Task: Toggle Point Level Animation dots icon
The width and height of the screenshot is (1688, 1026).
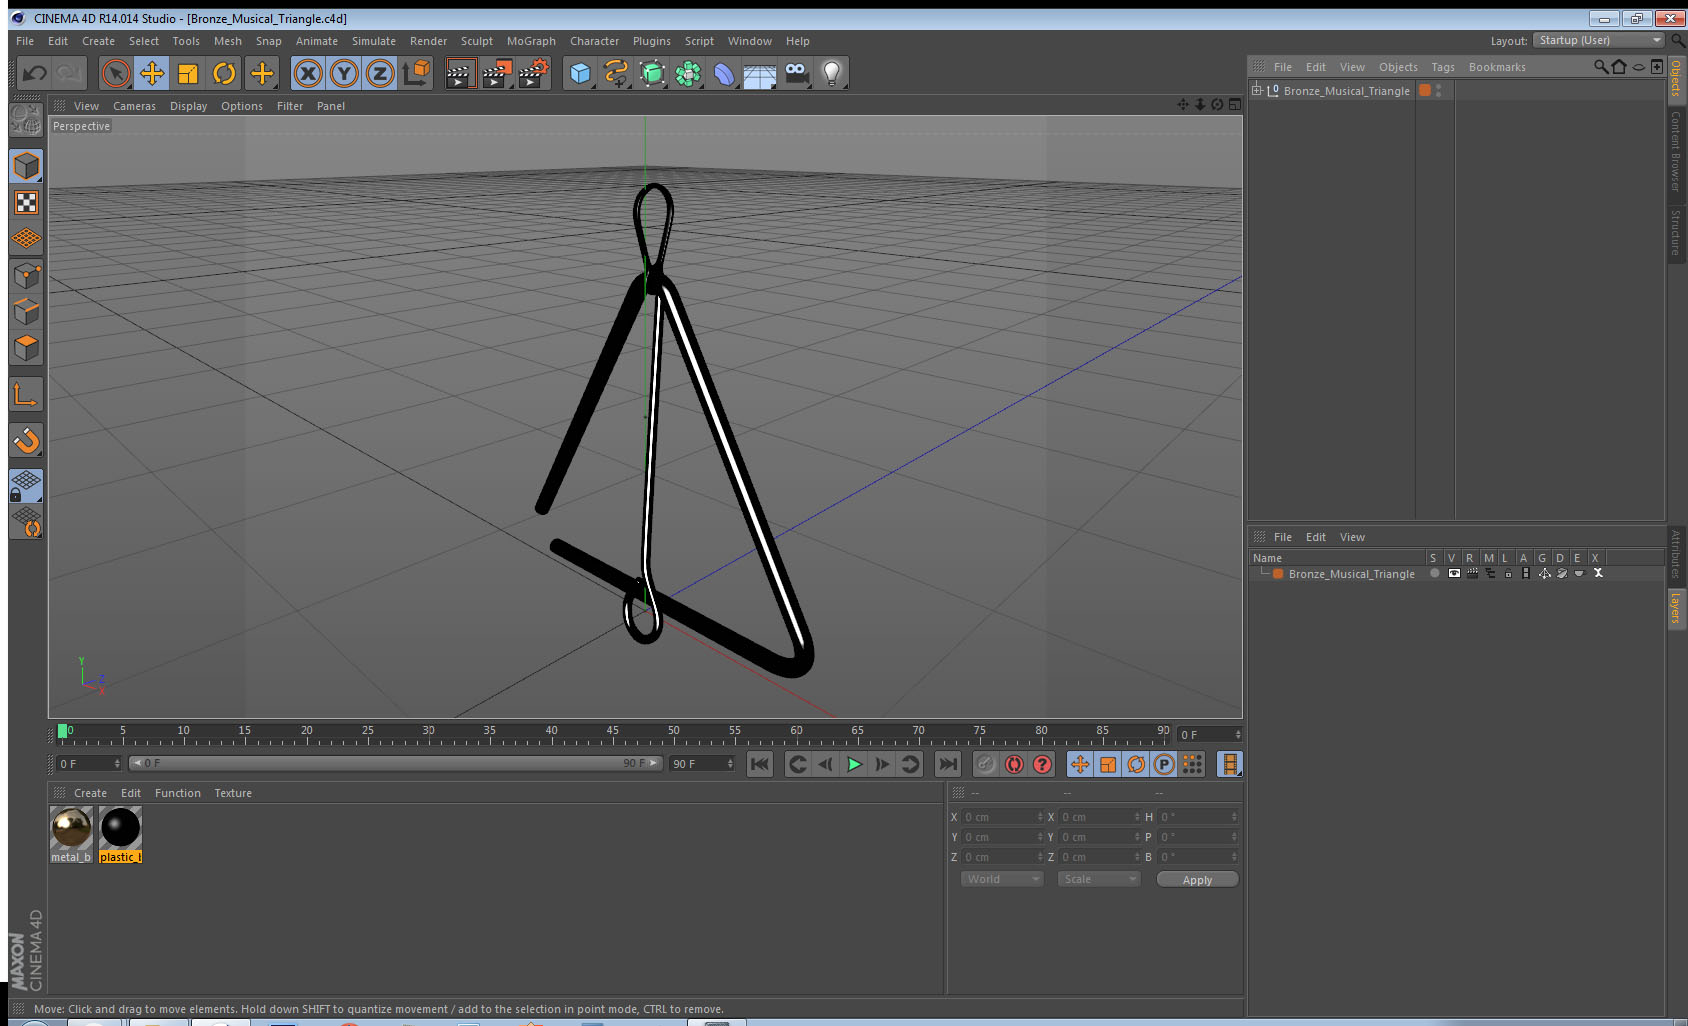Action: pos(1192,764)
